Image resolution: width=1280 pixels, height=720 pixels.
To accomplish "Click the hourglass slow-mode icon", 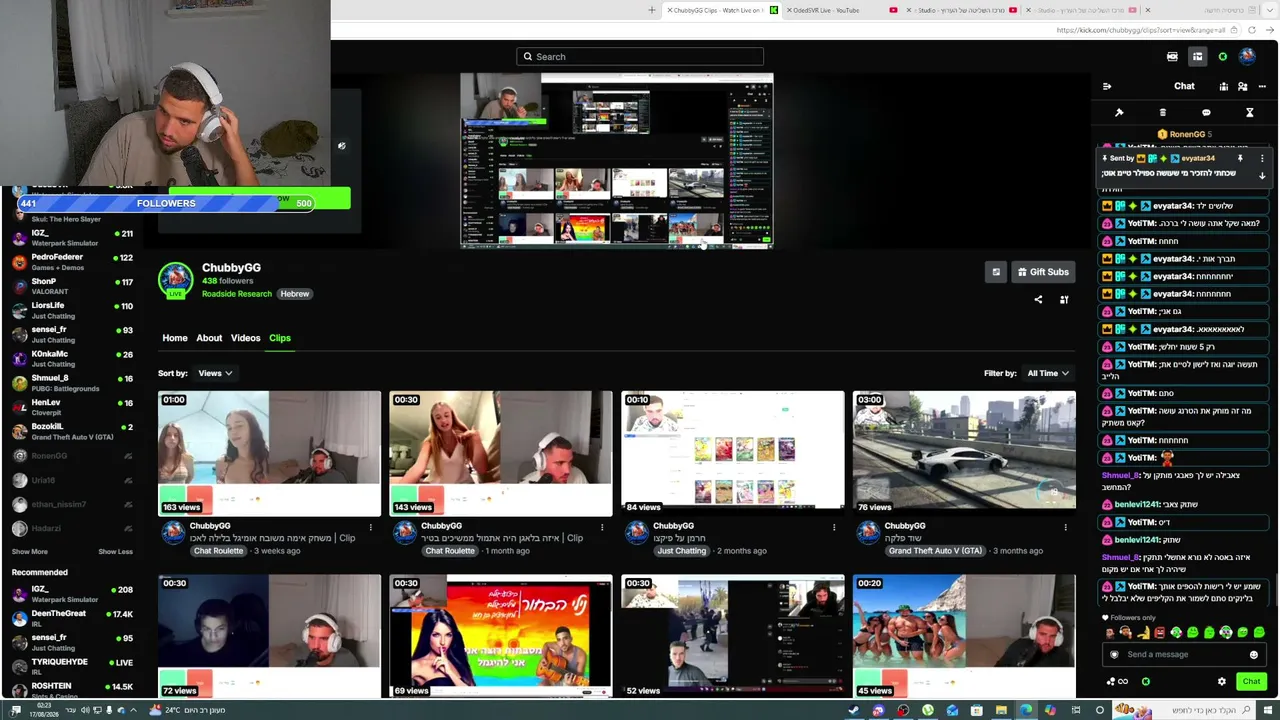I will [1249, 113].
